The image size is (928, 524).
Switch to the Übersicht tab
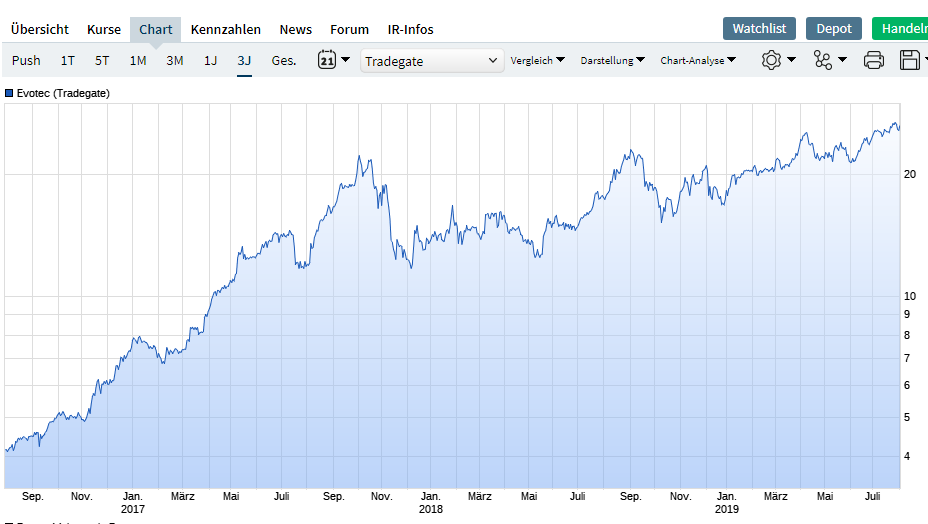[x=40, y=30]
